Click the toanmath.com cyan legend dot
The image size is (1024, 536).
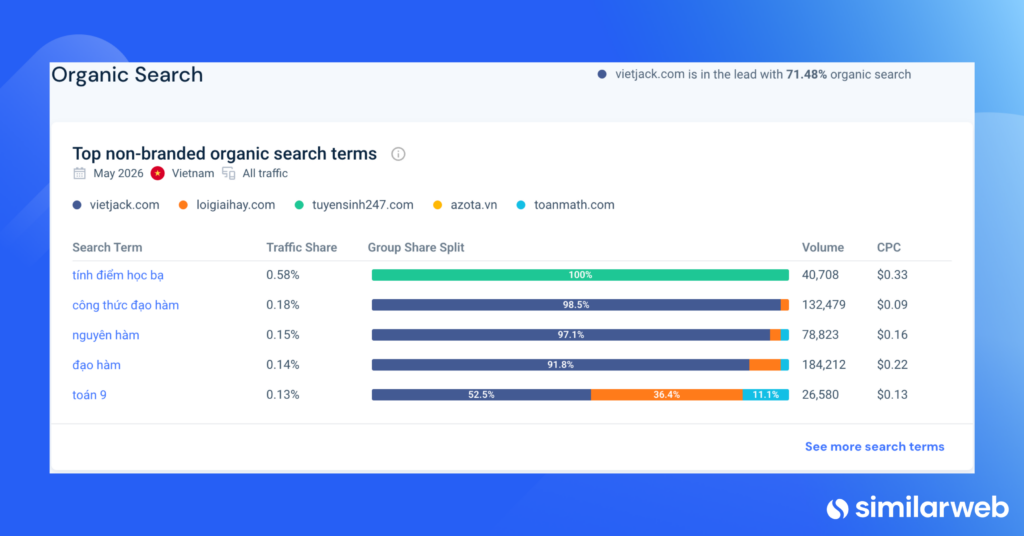[521, 205]
